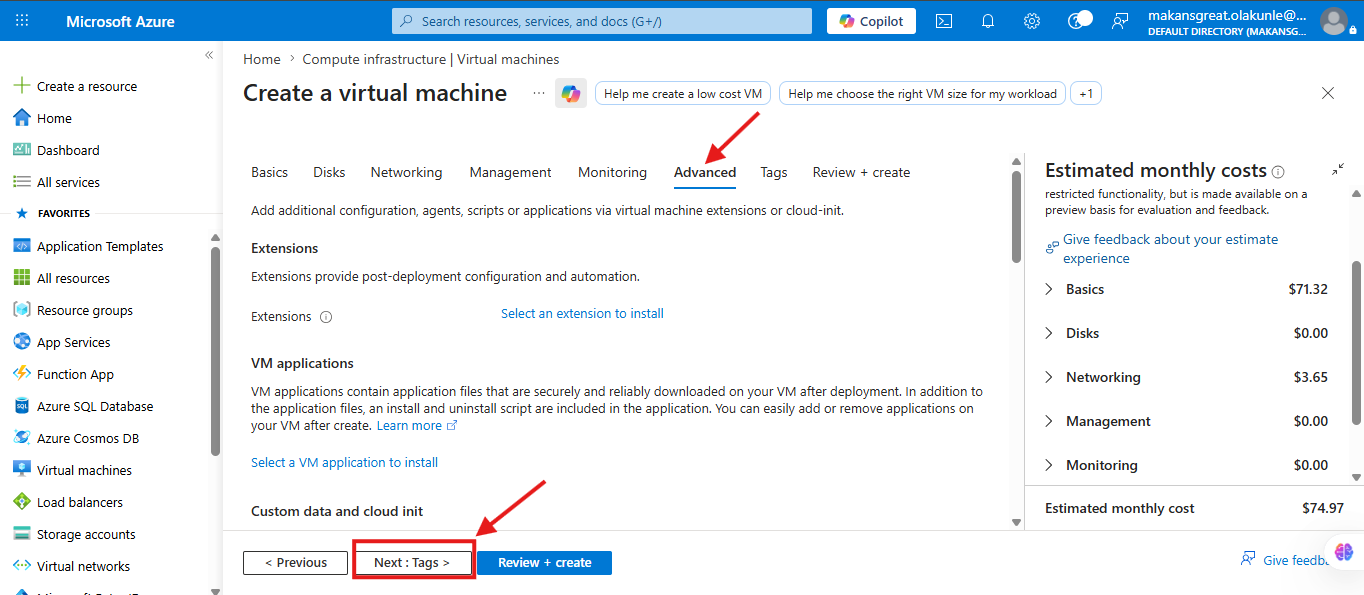Click the Review + create blue button
The image size is (1364, 595).
pyautogui.click(x=544, y=563)
